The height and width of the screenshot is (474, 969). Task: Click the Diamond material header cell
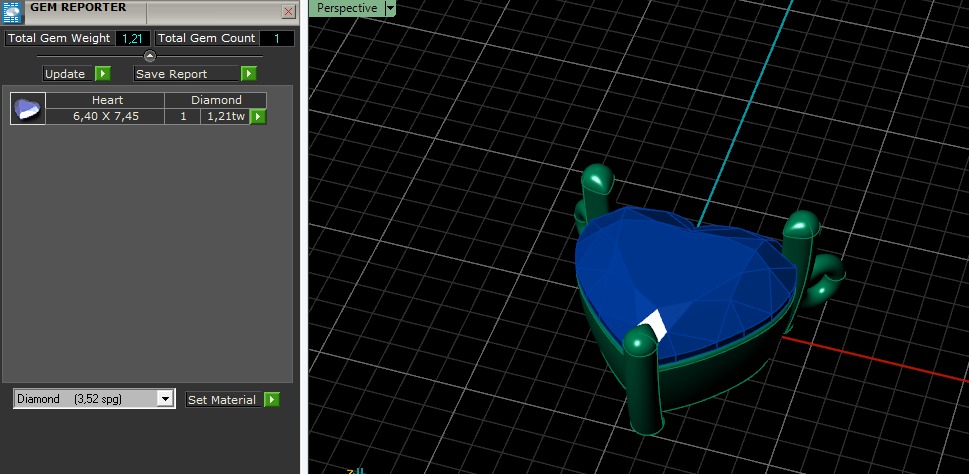click(x=216, y=100)
